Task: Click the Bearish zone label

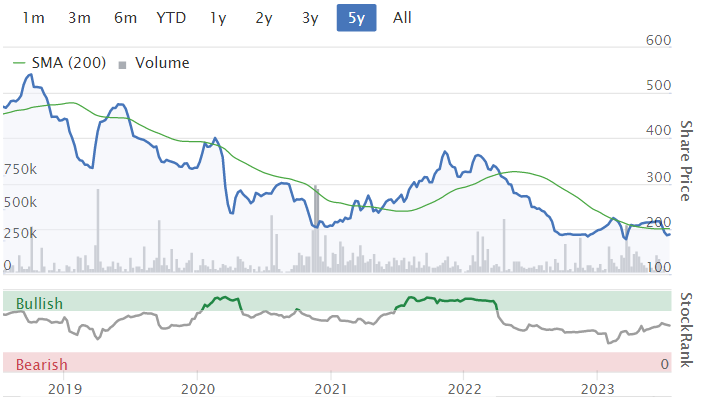Action: point(42,364)
